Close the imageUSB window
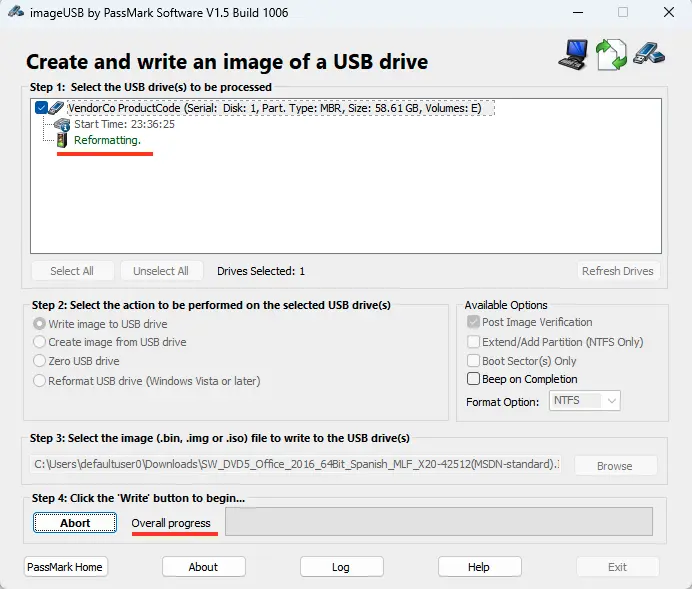692x589 pixels. pyautogui.click(x=669, y=12)
